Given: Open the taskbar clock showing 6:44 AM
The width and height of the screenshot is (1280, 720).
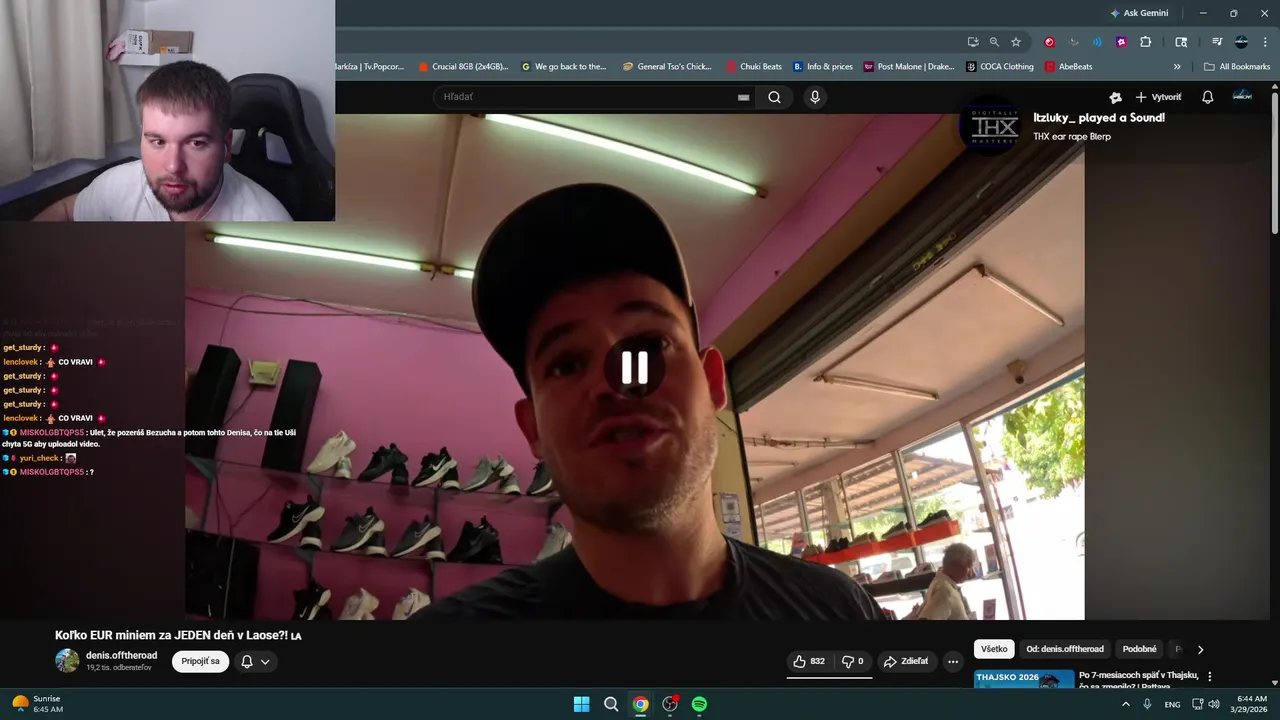Looking at the screenshot, I should pos(1252,704).
